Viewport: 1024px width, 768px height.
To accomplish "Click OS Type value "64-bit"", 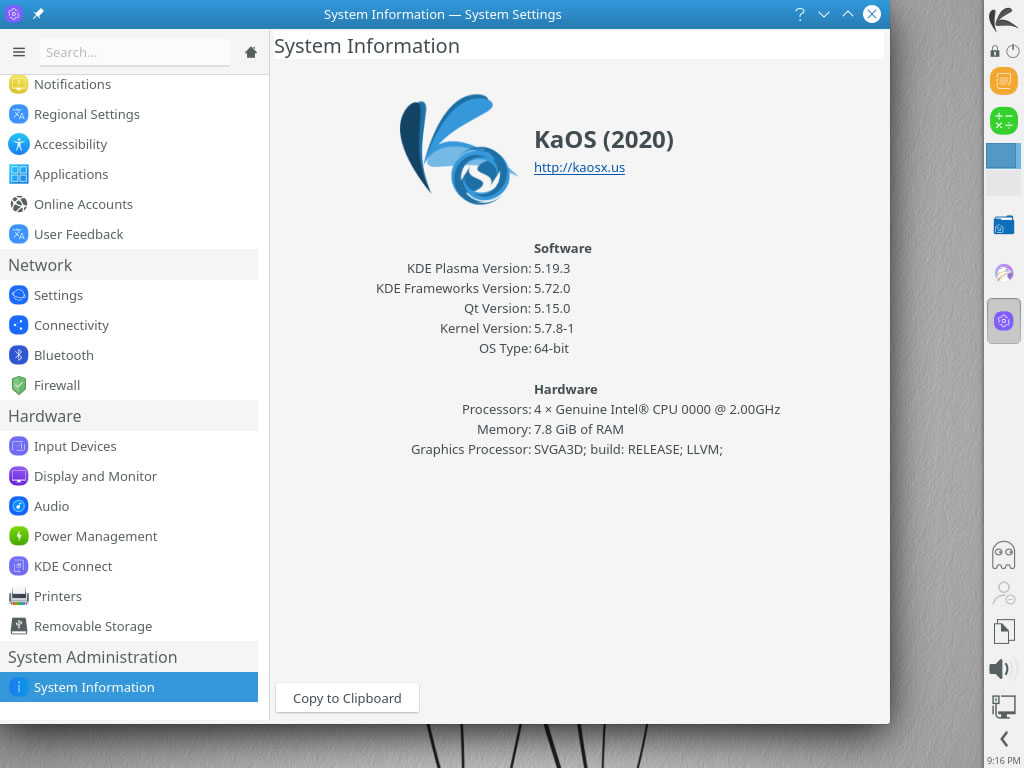I will 551,349.
